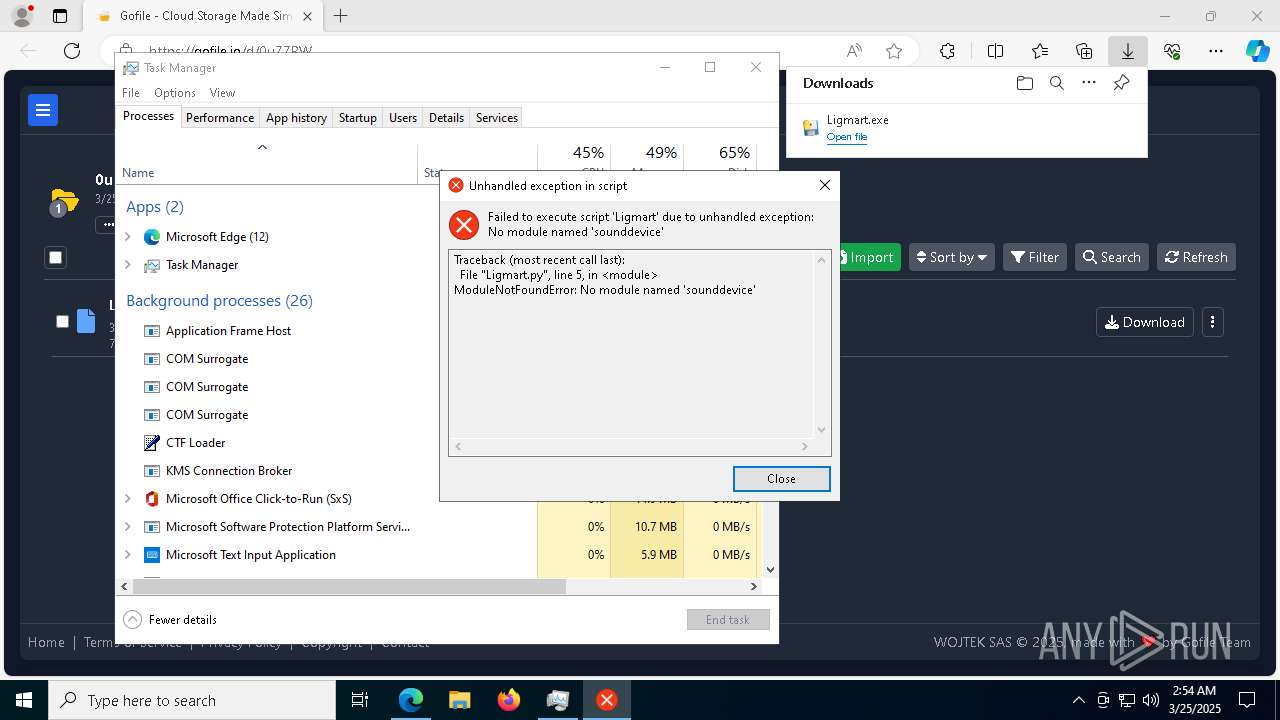1280x720 pixels.
Task: Expand the Microsoft Edge (12) process group
Action: 127,237
